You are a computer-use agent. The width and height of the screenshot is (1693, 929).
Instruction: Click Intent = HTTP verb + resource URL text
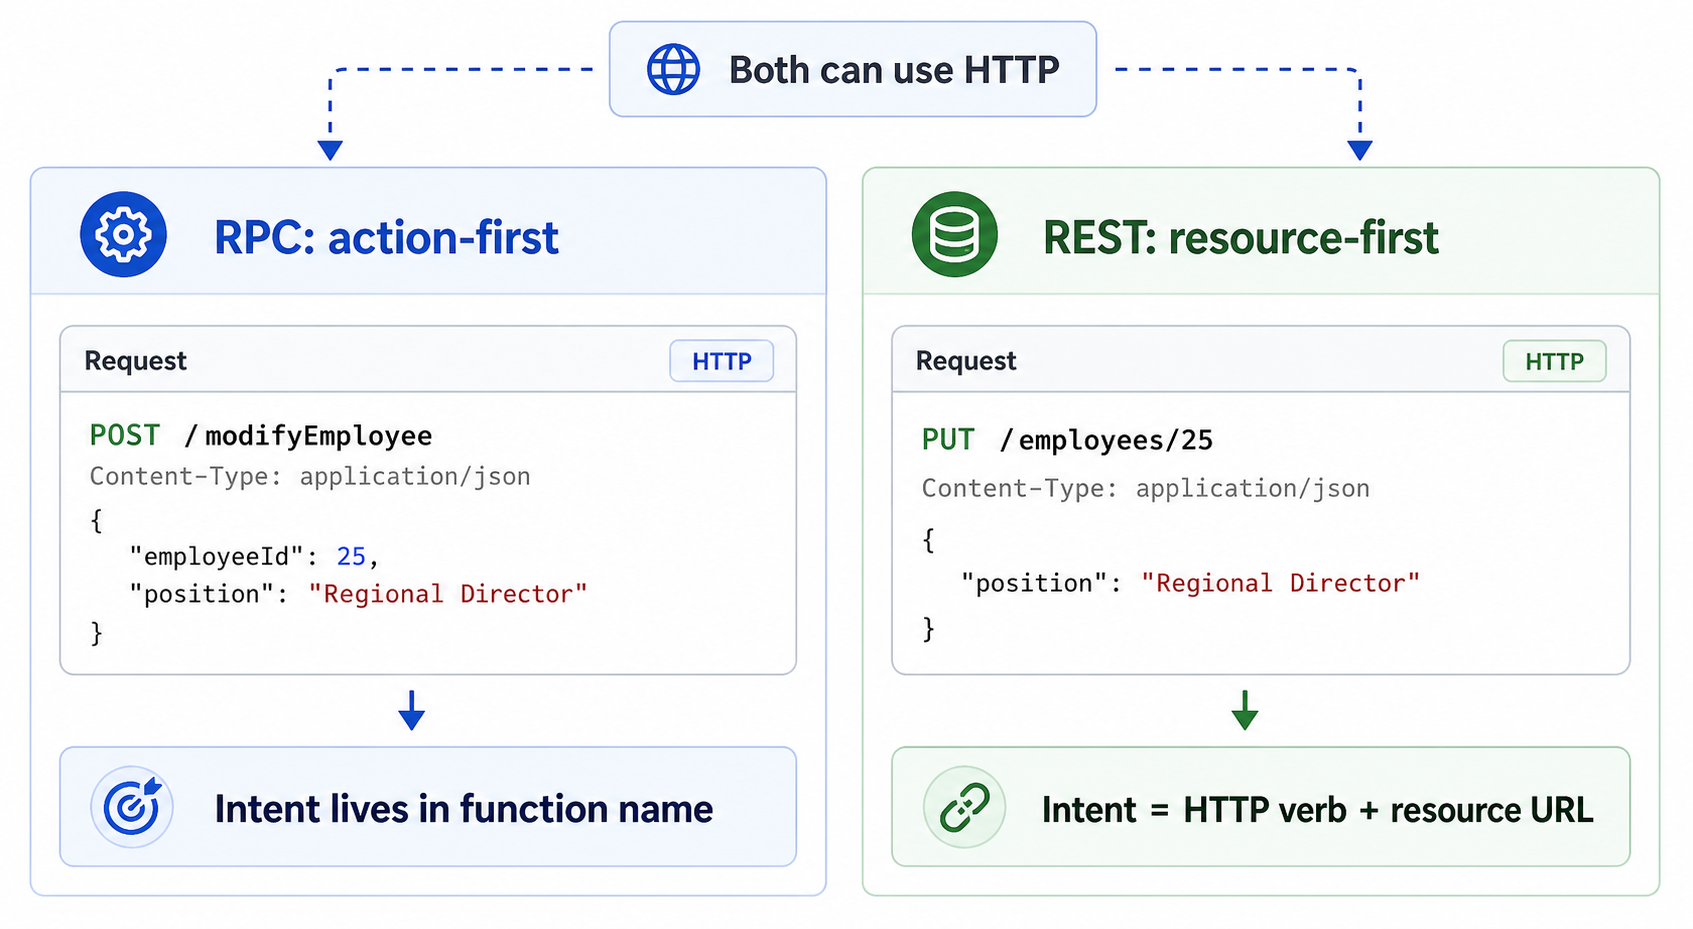point(1317,810)
